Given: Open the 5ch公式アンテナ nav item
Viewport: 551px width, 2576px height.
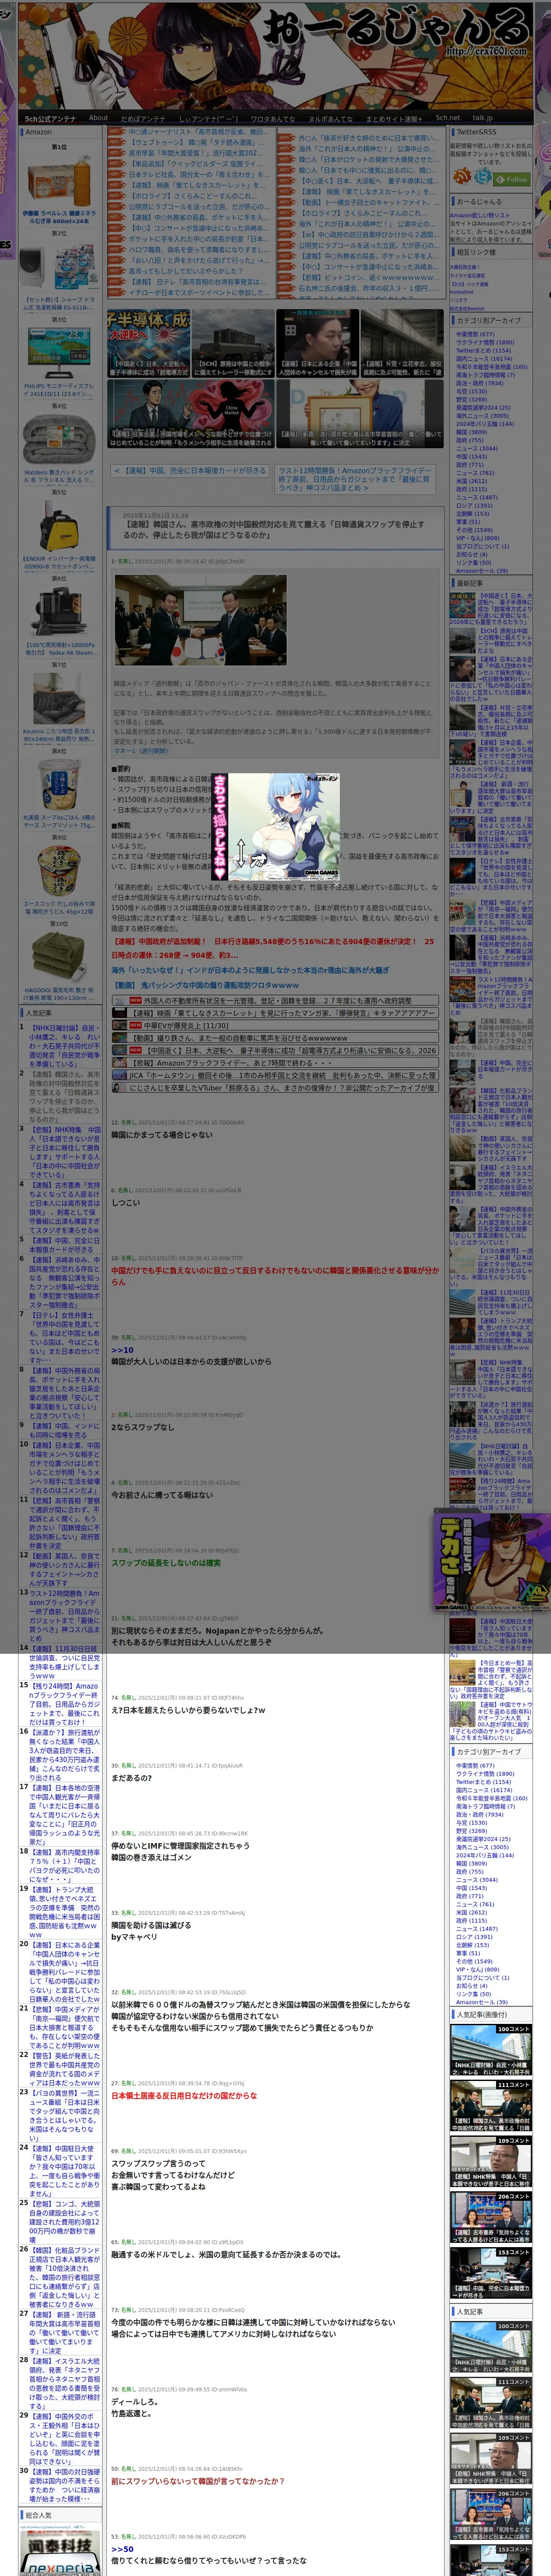Looking at the screenshot, I should point(50,118).
